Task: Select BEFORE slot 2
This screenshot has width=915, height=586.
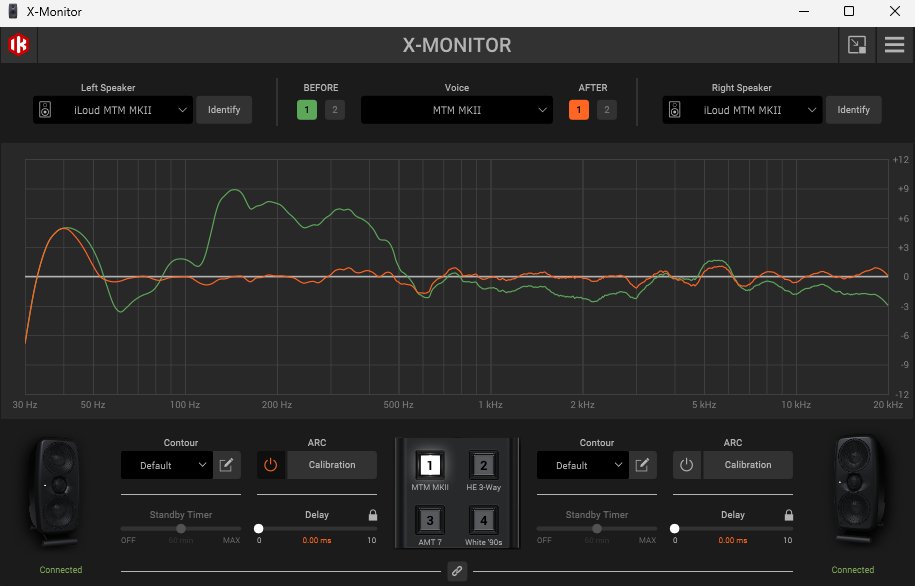Action: point(334,110)
